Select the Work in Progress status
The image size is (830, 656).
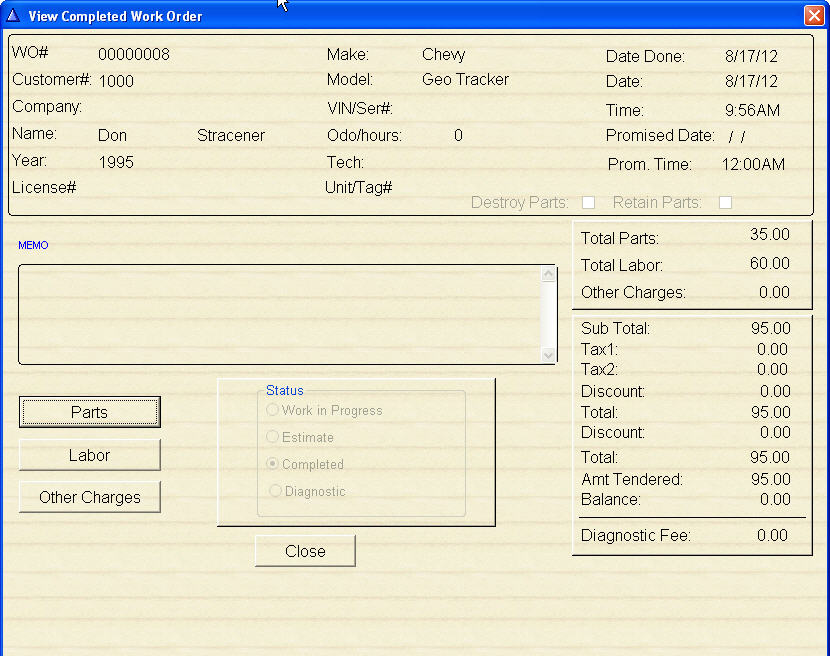[274, 410]
